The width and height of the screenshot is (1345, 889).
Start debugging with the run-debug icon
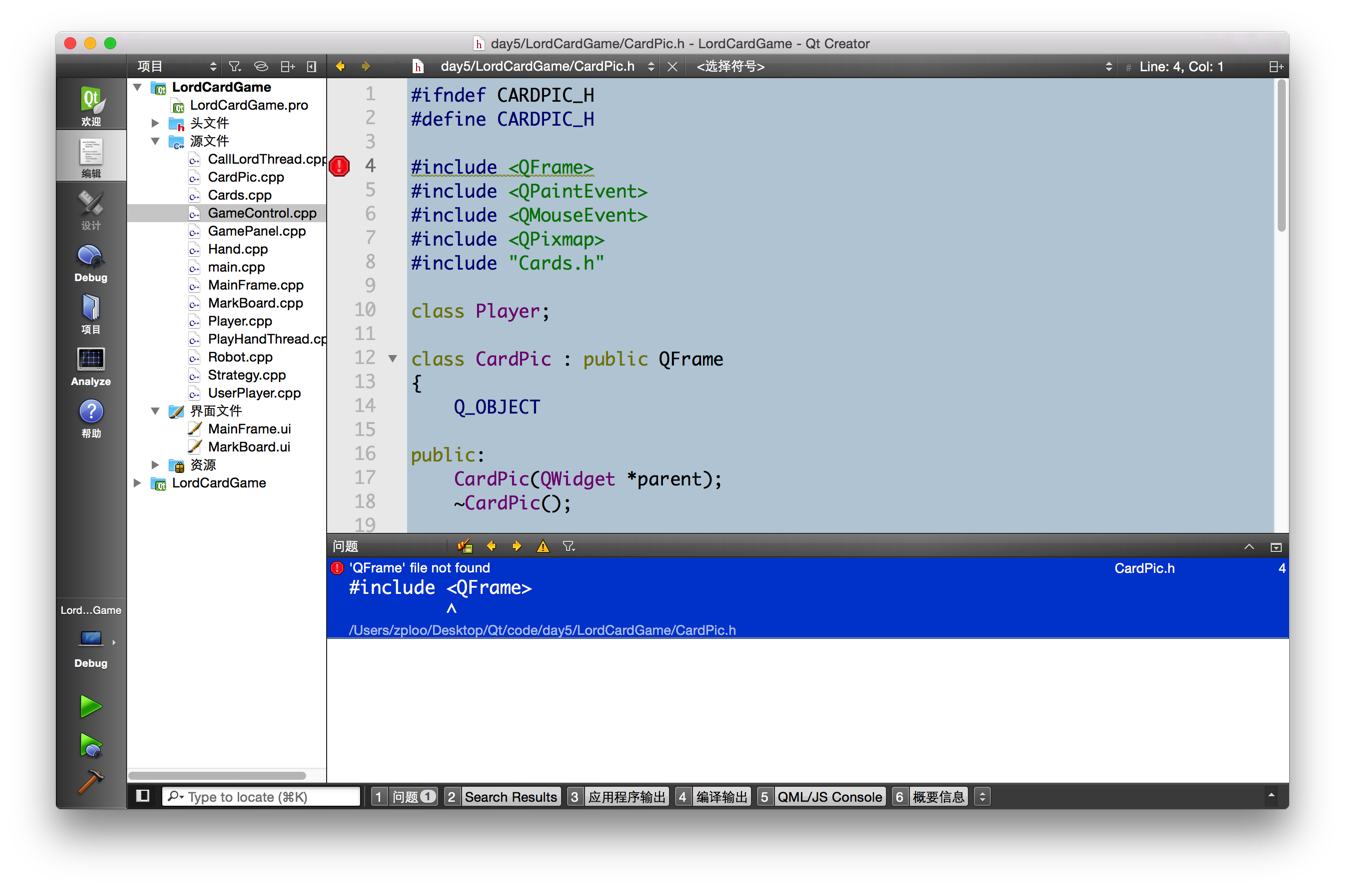coord(91,745)
